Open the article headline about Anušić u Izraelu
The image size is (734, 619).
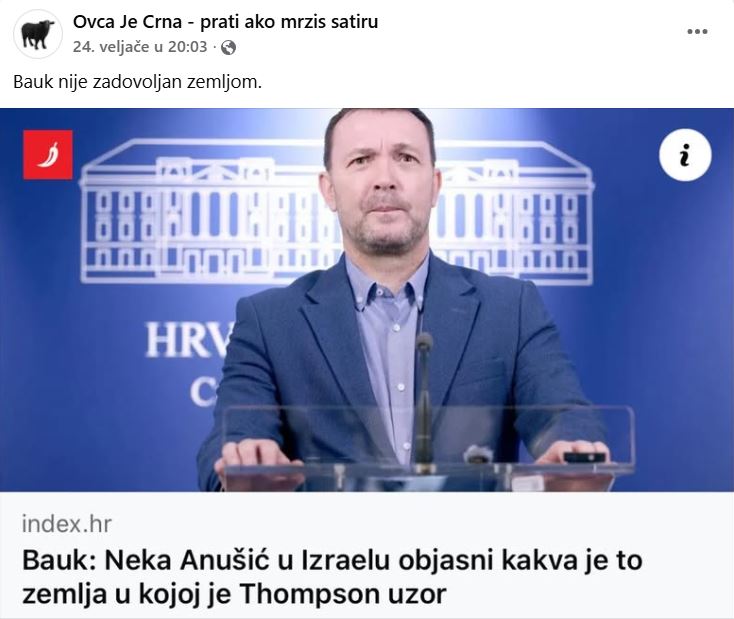tap(332, 577)
